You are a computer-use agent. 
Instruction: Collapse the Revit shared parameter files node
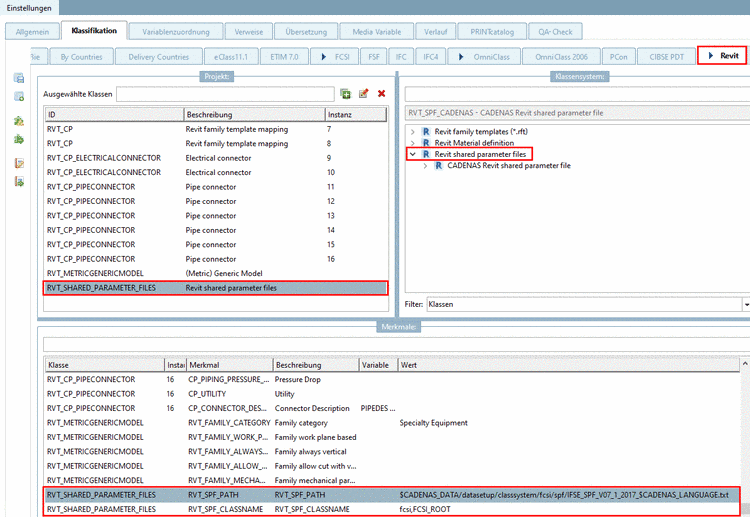tap(412, 154)
